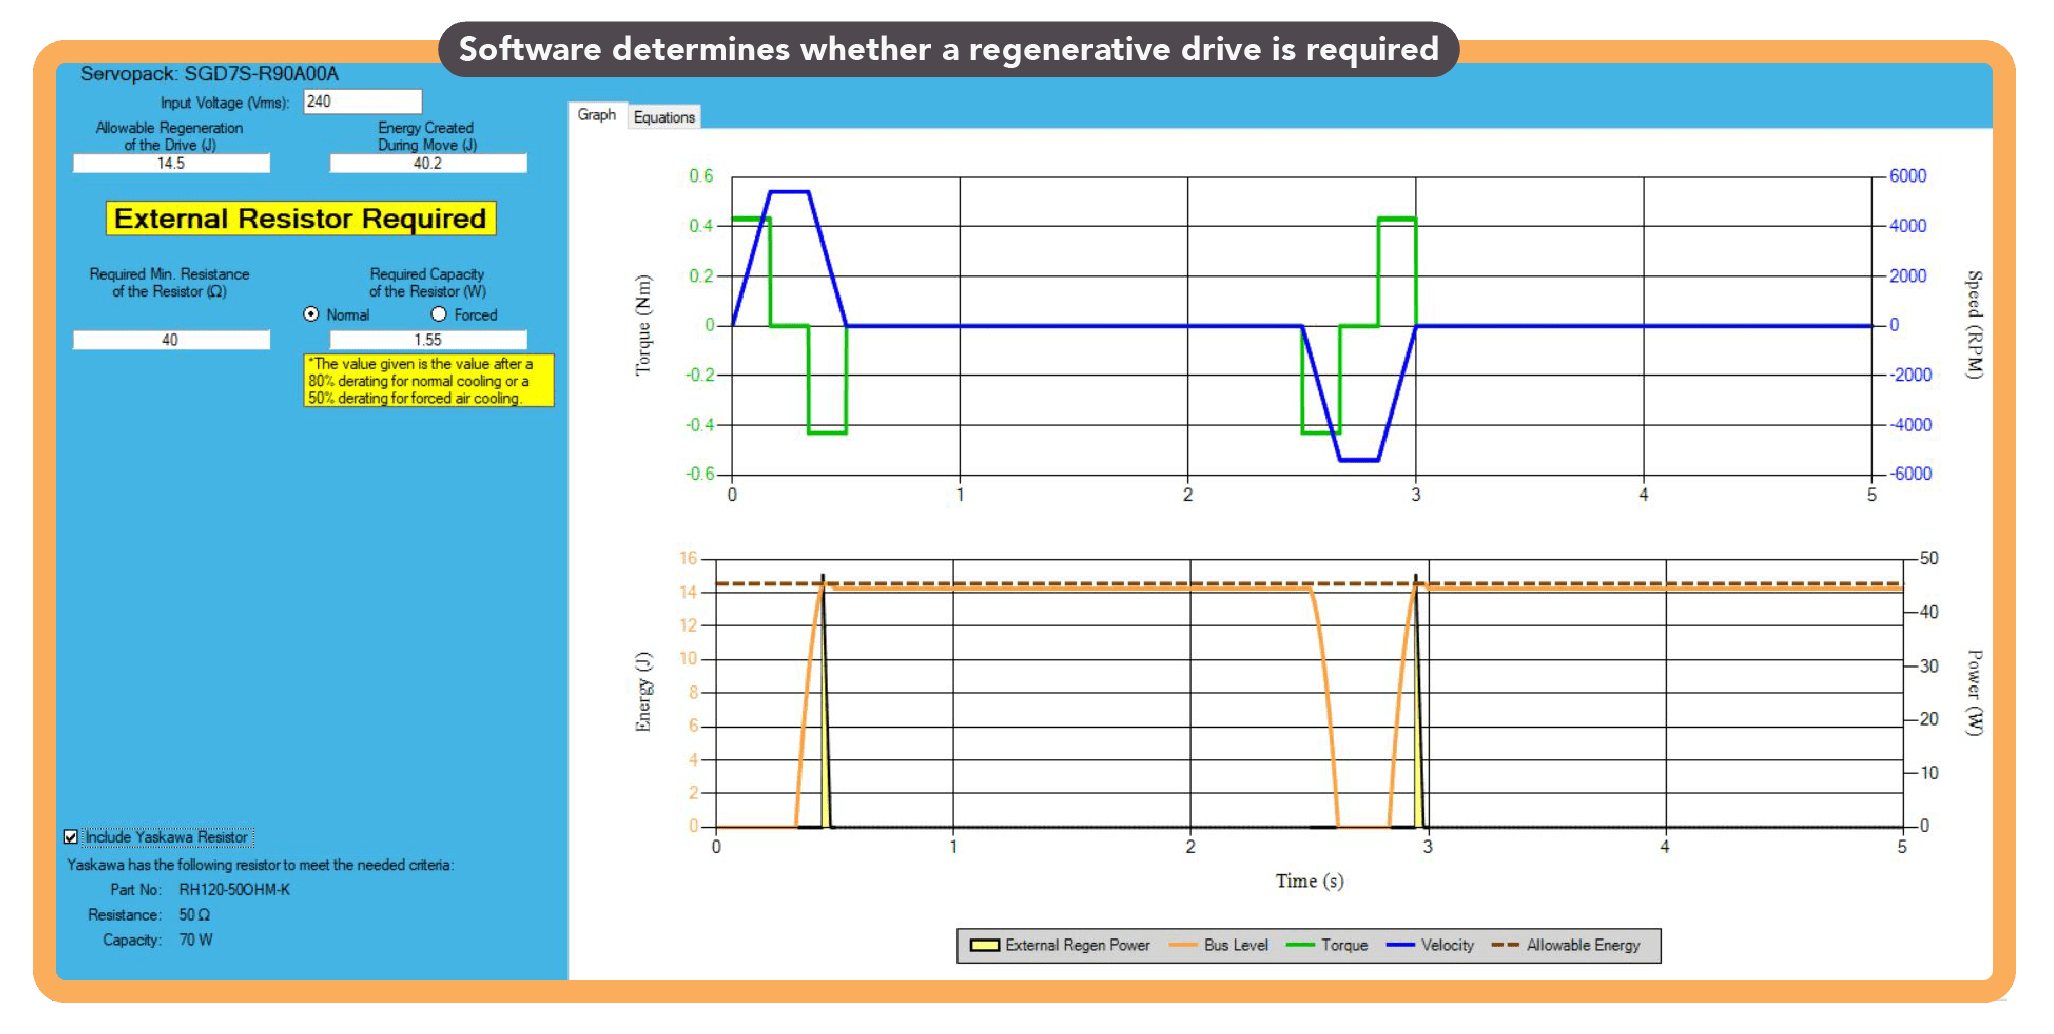Image resolution: width=2054 pixels, height=1034 pixels.
Task: Click the Input Voltage field showing 240
Action: pyautogui.click(x=362, y=101)
